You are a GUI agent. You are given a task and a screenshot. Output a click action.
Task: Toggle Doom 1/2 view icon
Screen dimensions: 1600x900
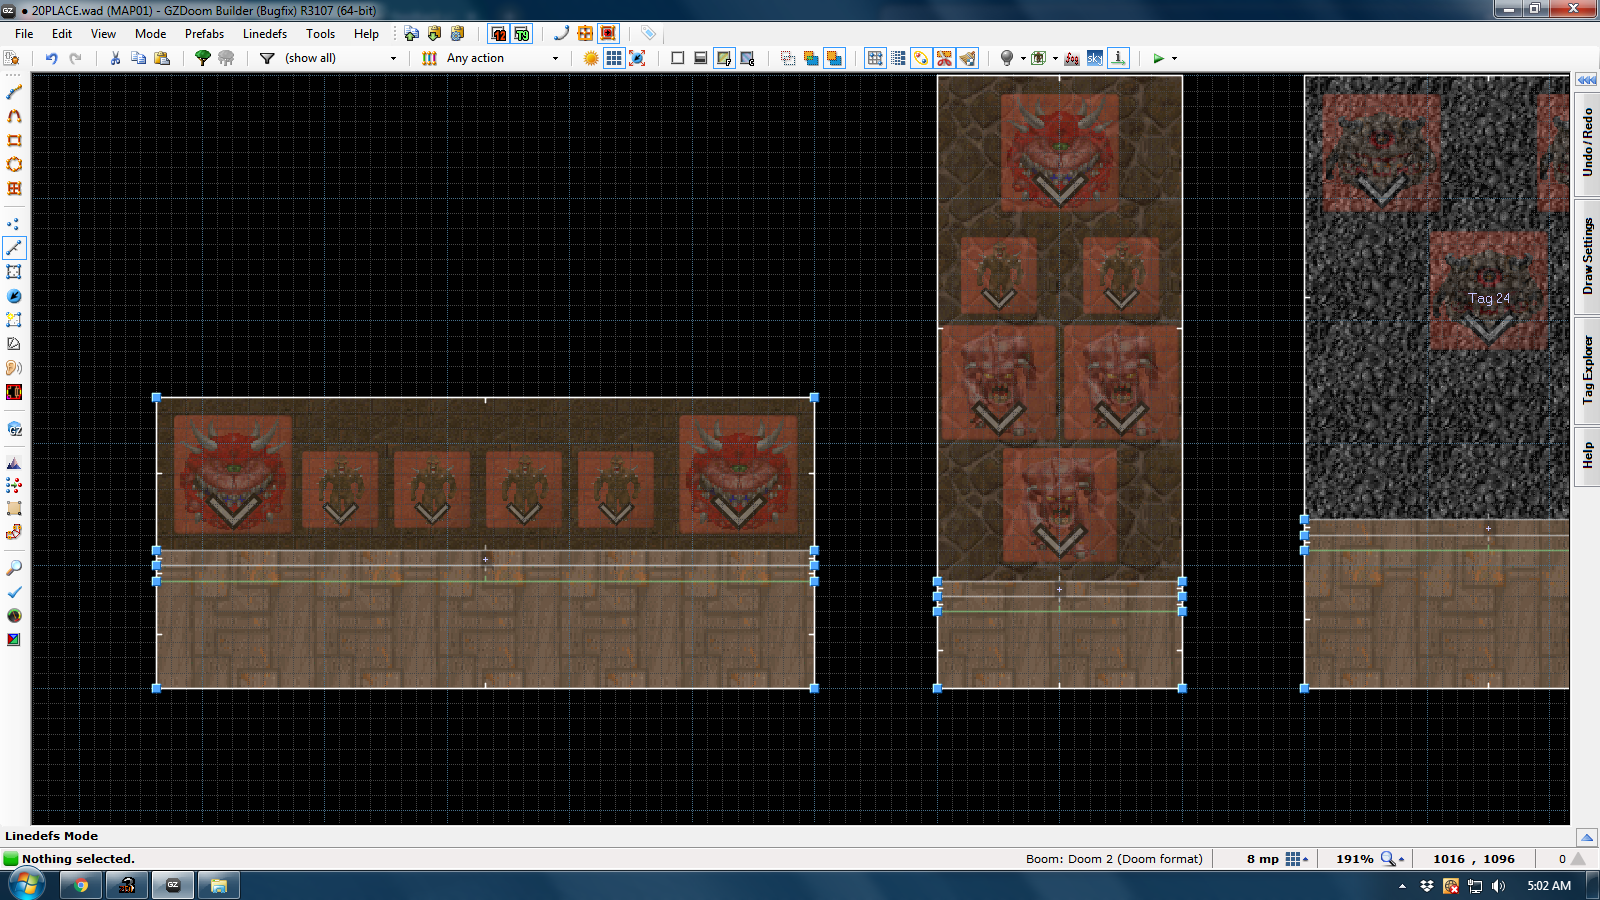point(499,33)
